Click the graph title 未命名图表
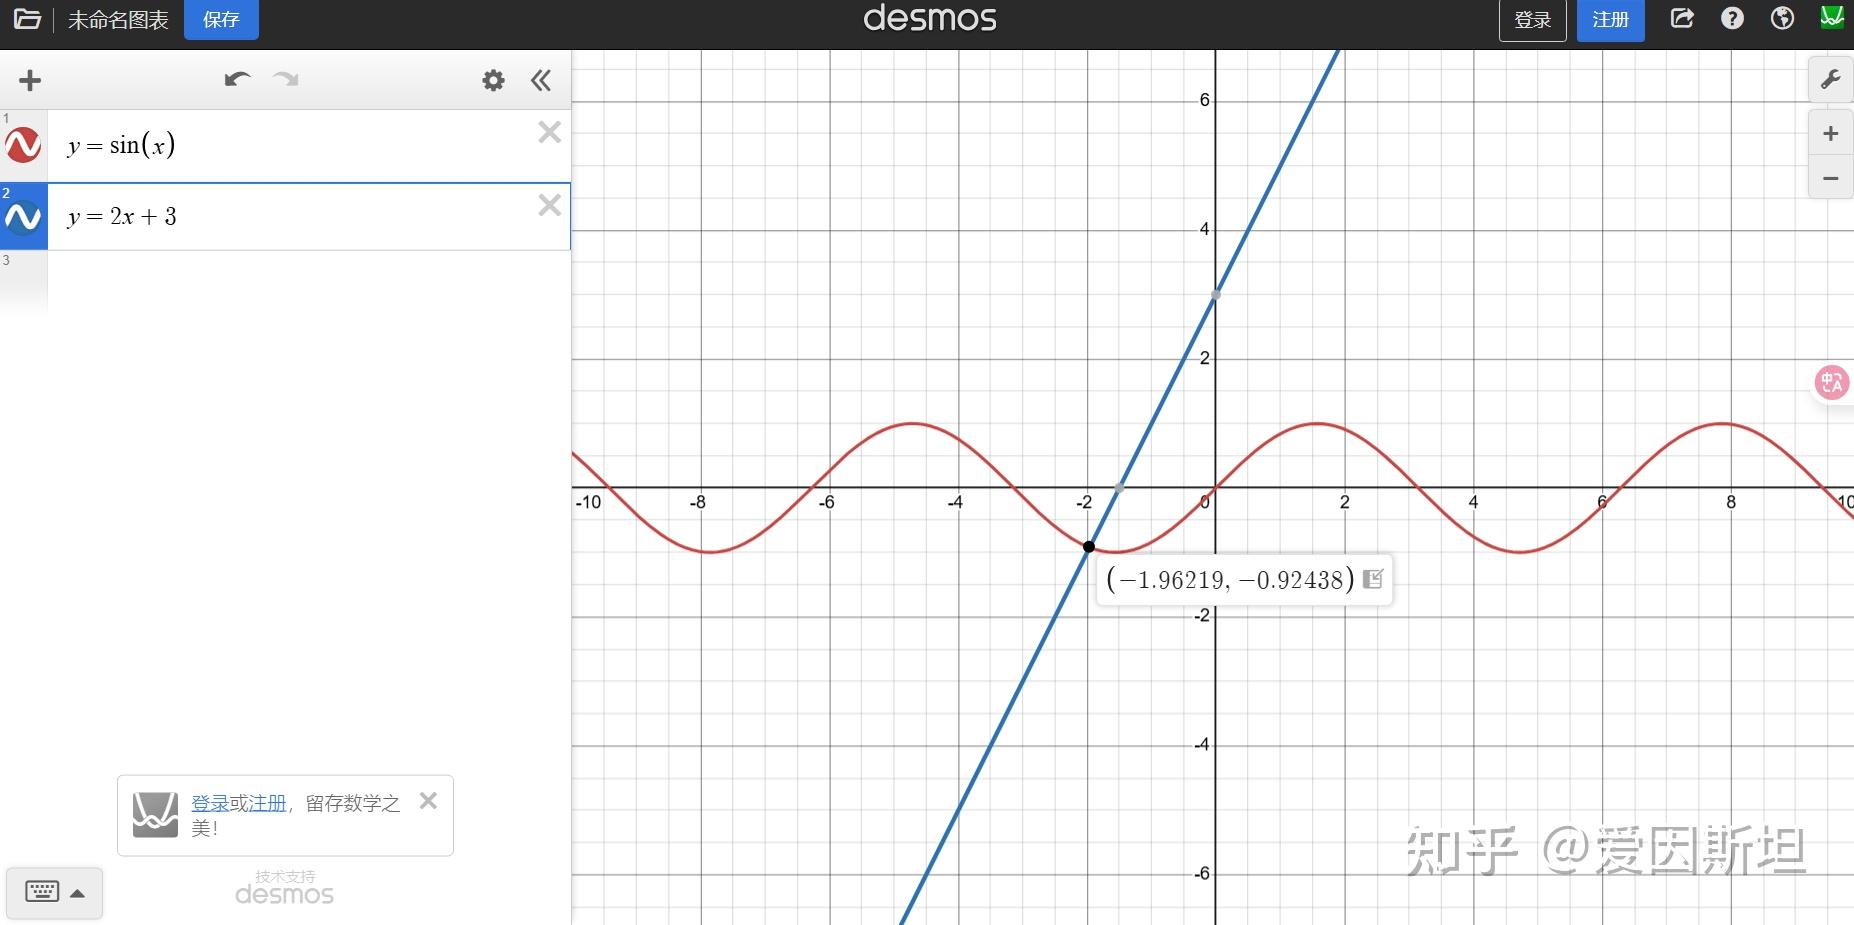This screenshot has height=925, width=1854. pos(118,20)
